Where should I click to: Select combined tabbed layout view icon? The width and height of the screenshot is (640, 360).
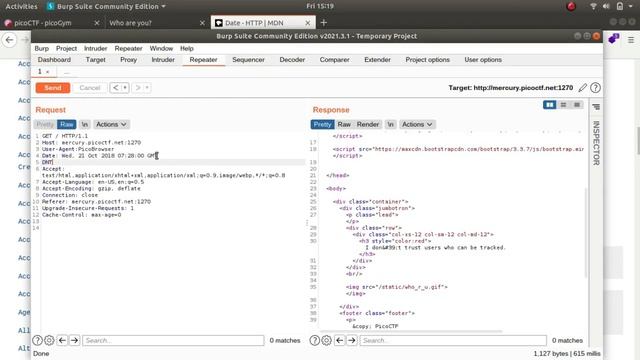pos(577,105)
